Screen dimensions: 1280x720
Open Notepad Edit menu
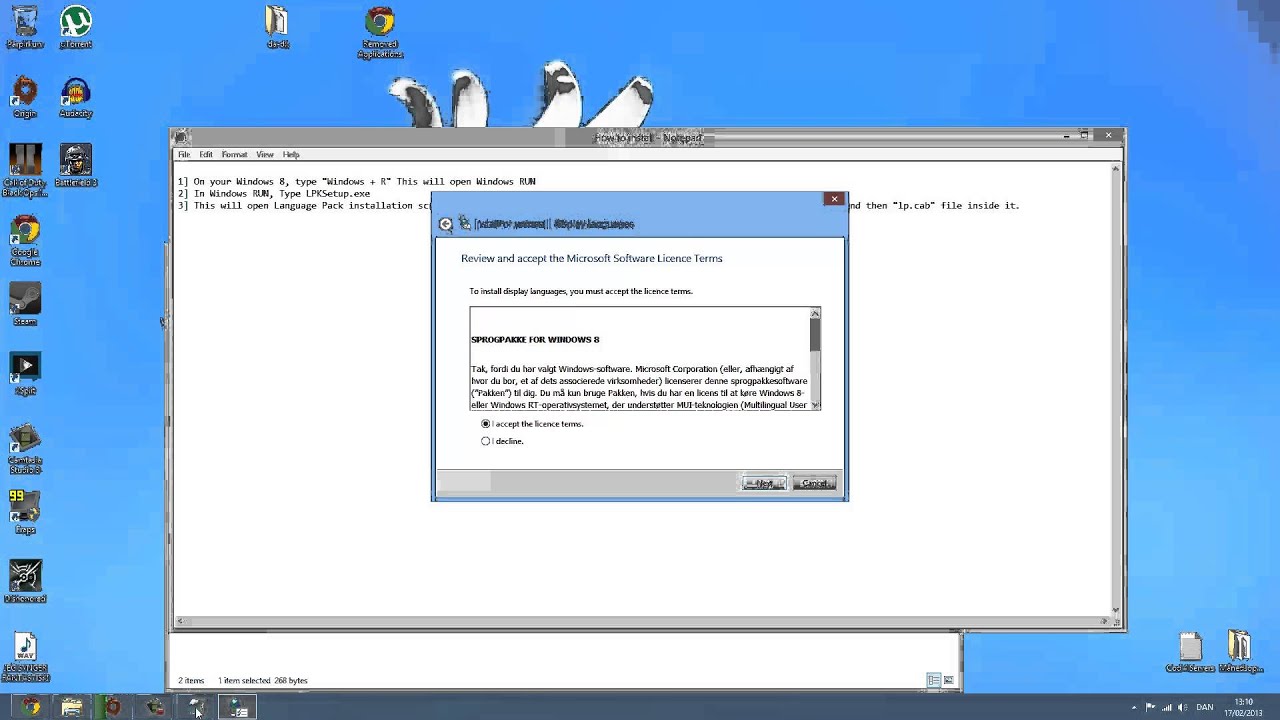coord(206,155)
